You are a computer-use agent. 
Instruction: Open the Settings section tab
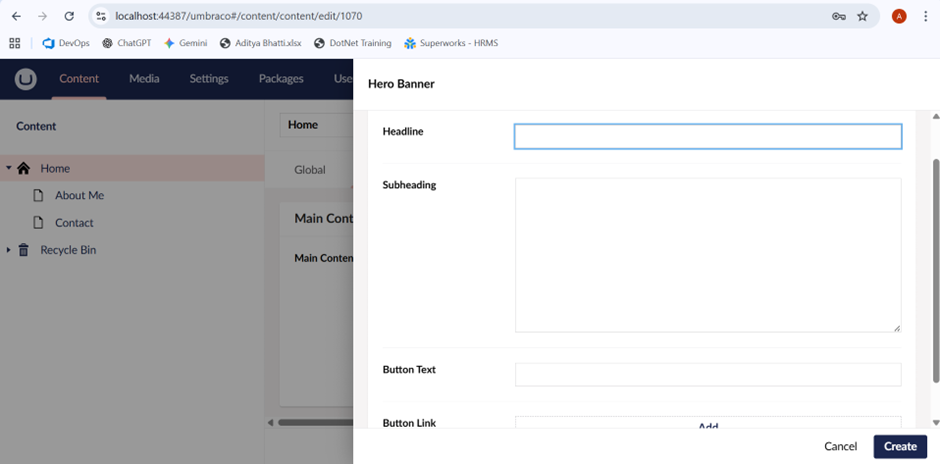tap(209, 79)
